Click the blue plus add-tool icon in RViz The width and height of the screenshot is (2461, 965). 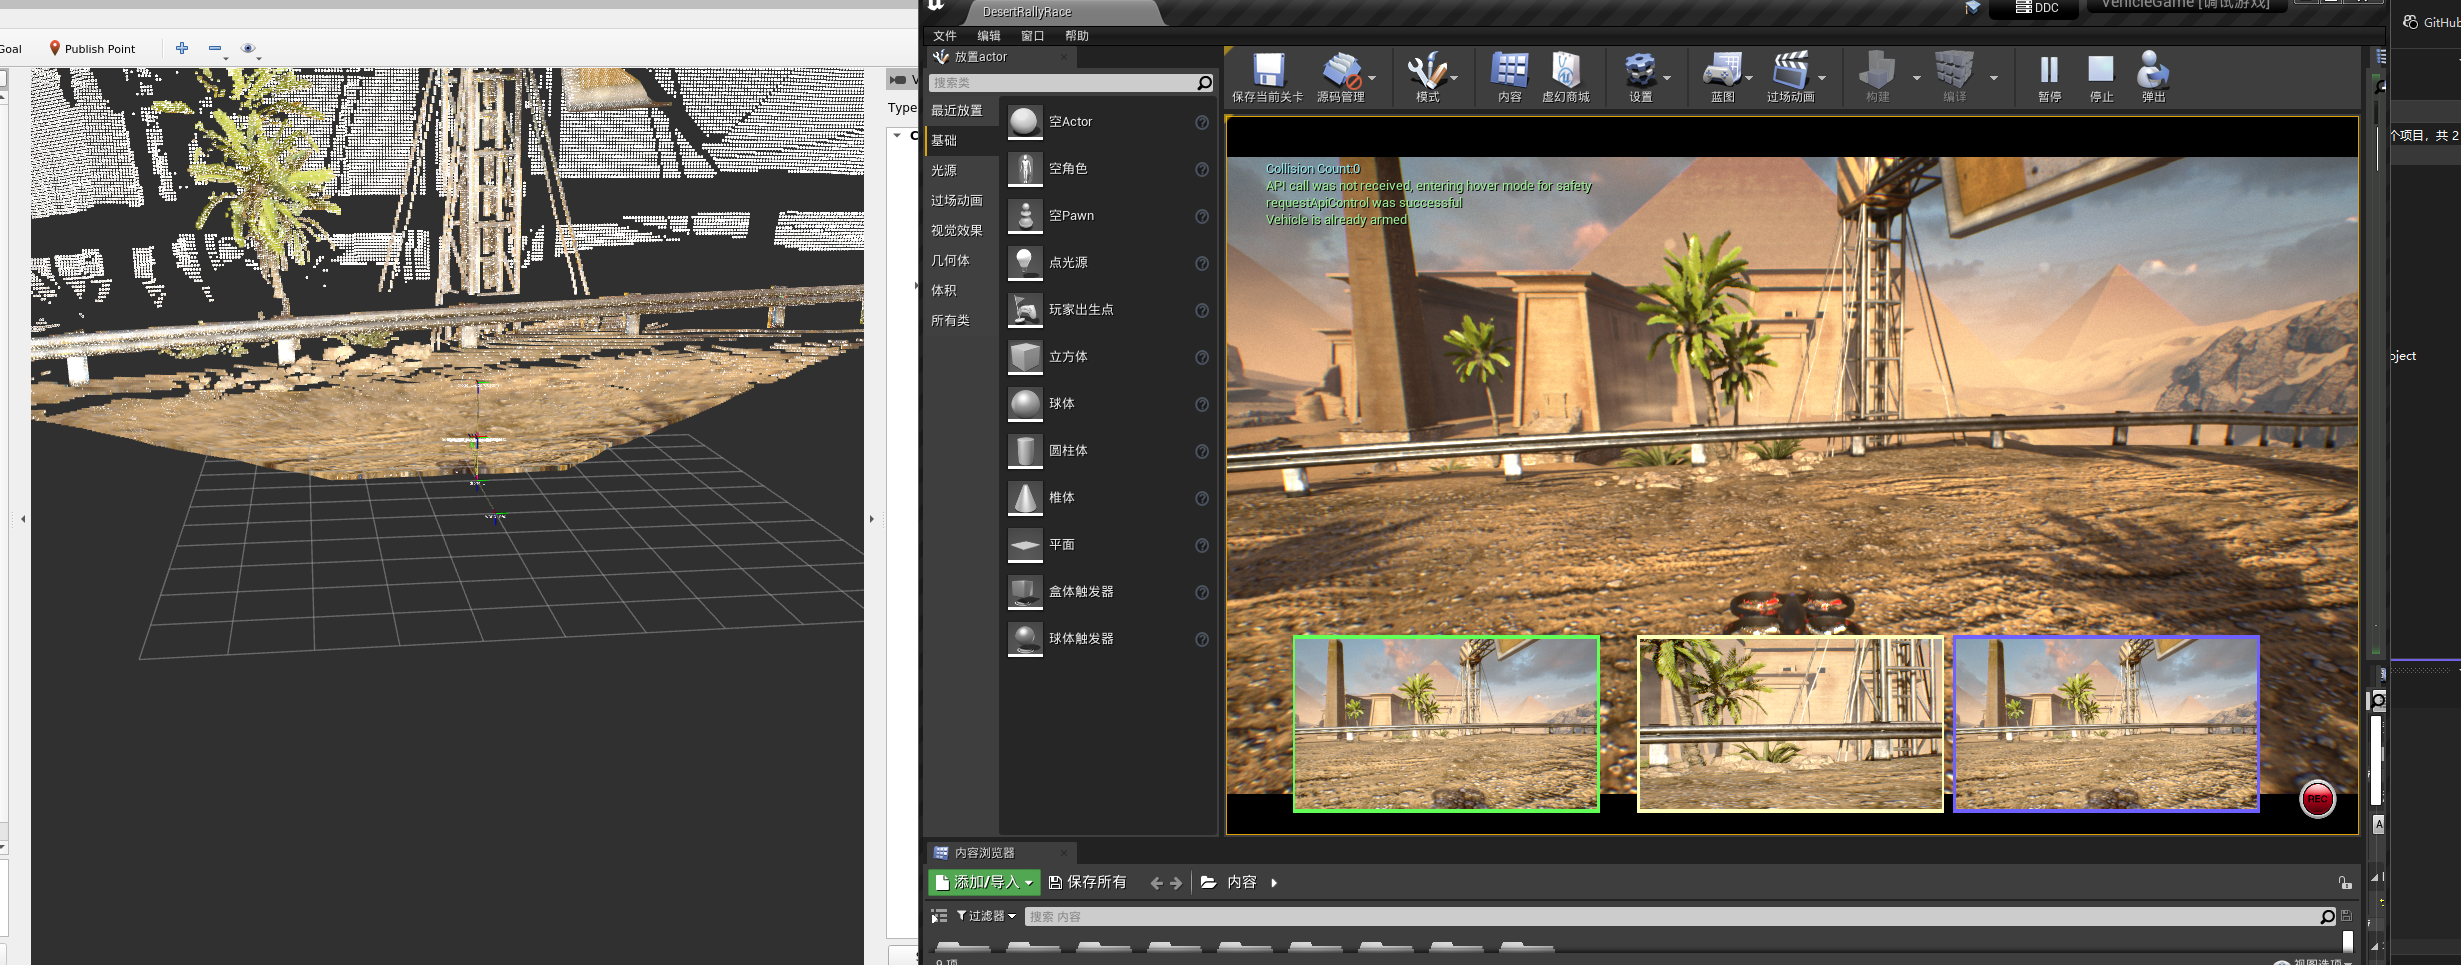click(182, 48)
